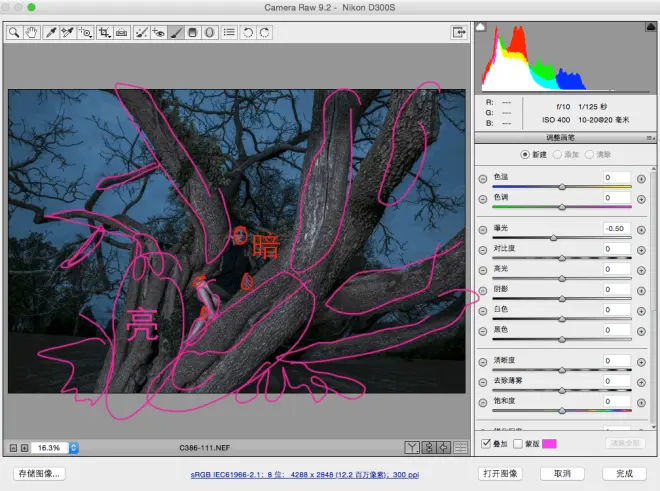The width and height of the screenshot is (660, 491).
Task: Copy current settings to before icon
Action: coord(444,447)
